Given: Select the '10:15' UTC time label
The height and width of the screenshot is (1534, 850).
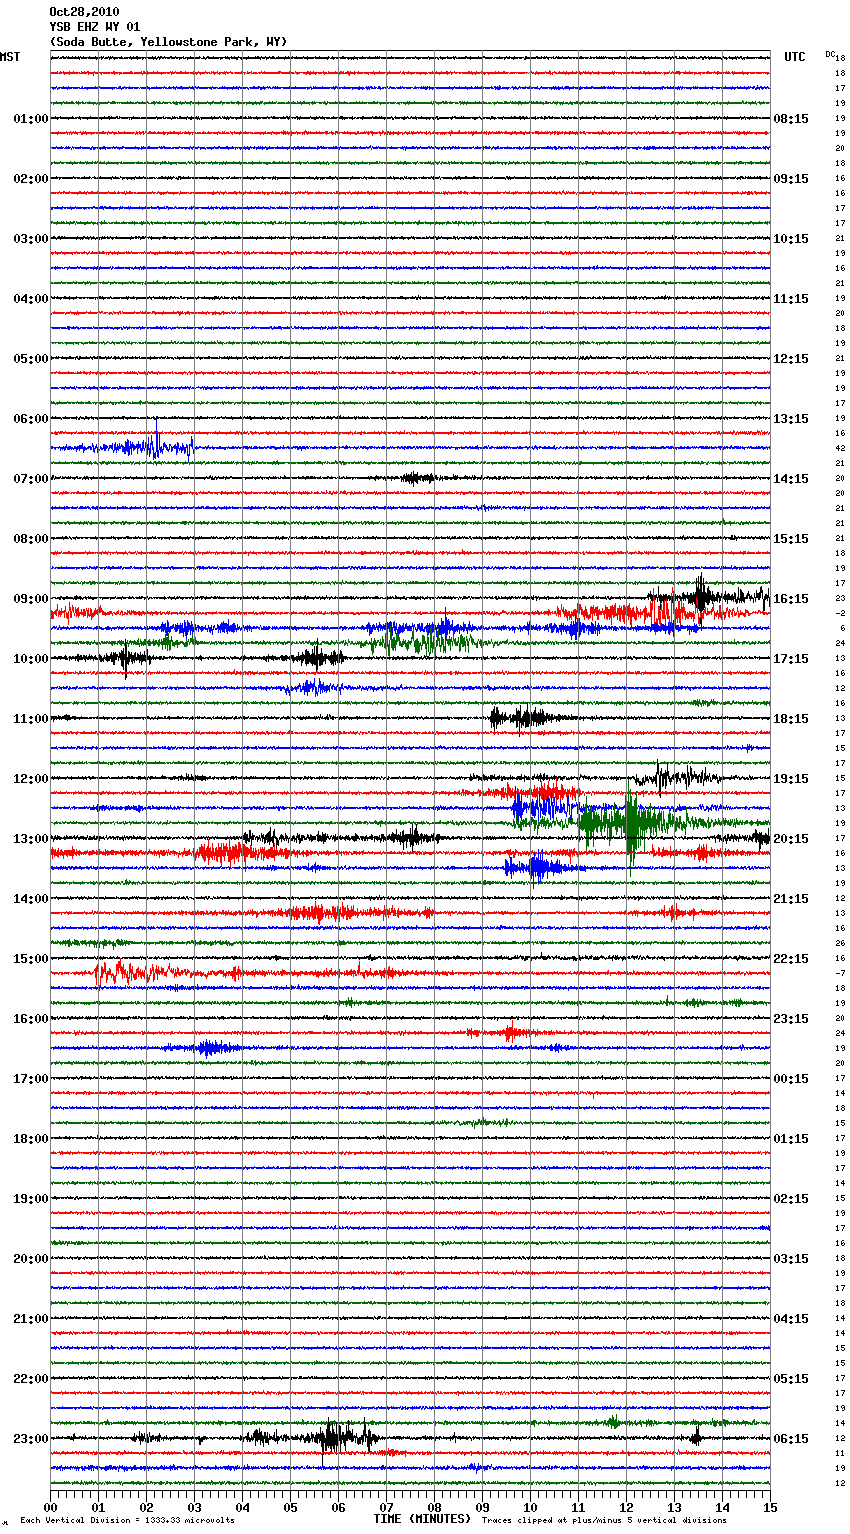Looking at the screenshot, I should click(x=791, y=239).
